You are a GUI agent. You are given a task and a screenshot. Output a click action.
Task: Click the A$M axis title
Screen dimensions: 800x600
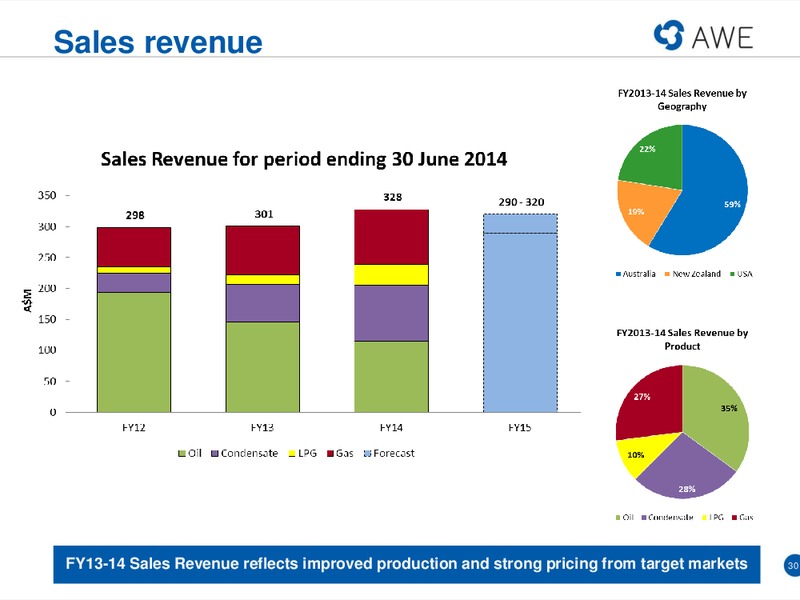click(x=28, y=301)
